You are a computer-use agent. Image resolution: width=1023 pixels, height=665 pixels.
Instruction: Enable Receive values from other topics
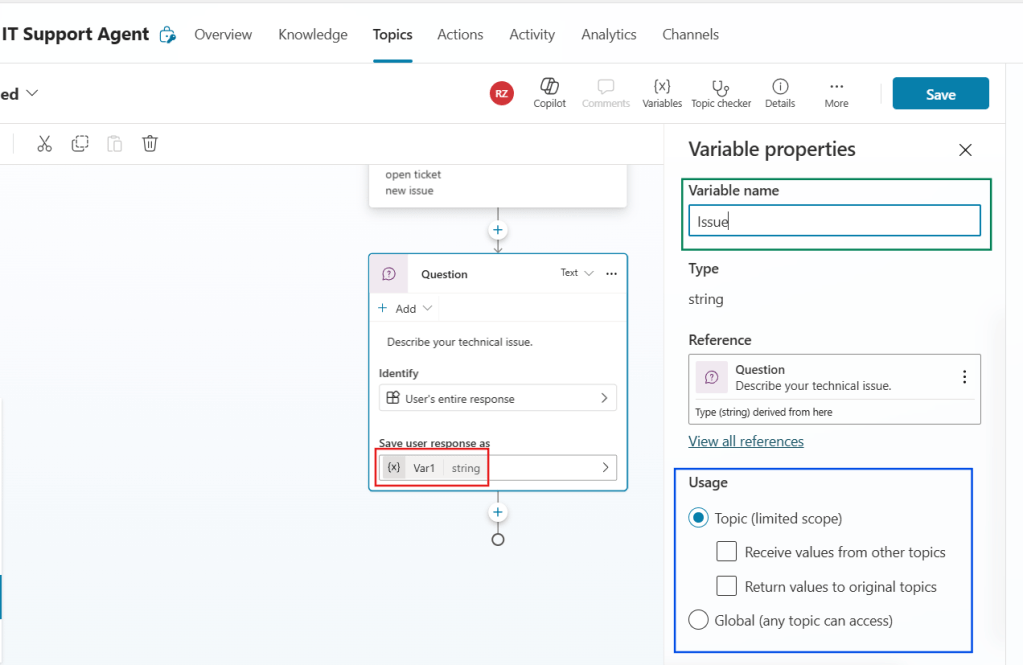[x=726, y=551]
